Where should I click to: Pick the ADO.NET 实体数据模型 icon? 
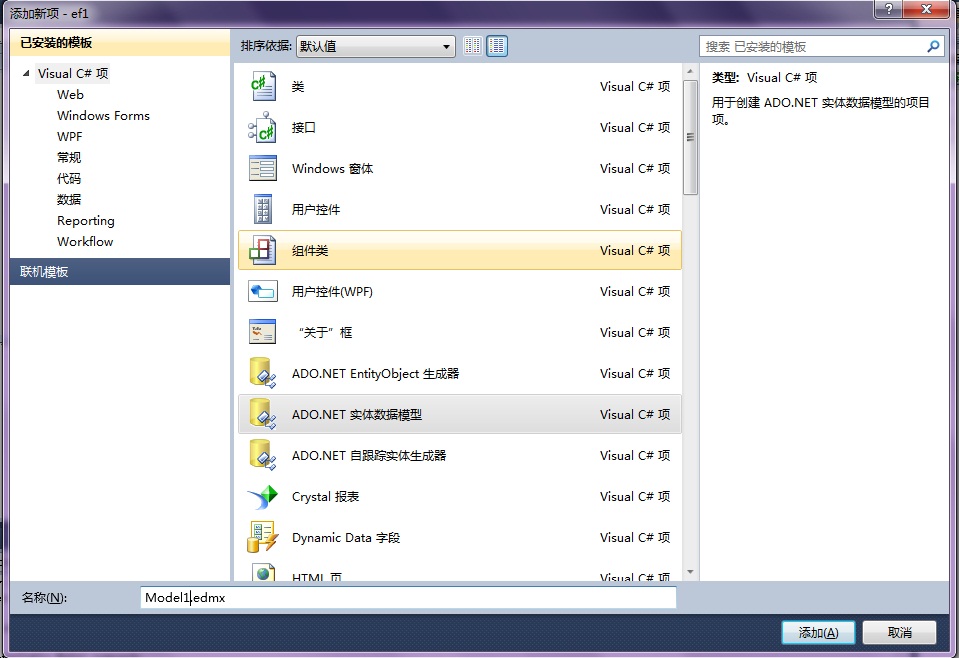point(262,414)
